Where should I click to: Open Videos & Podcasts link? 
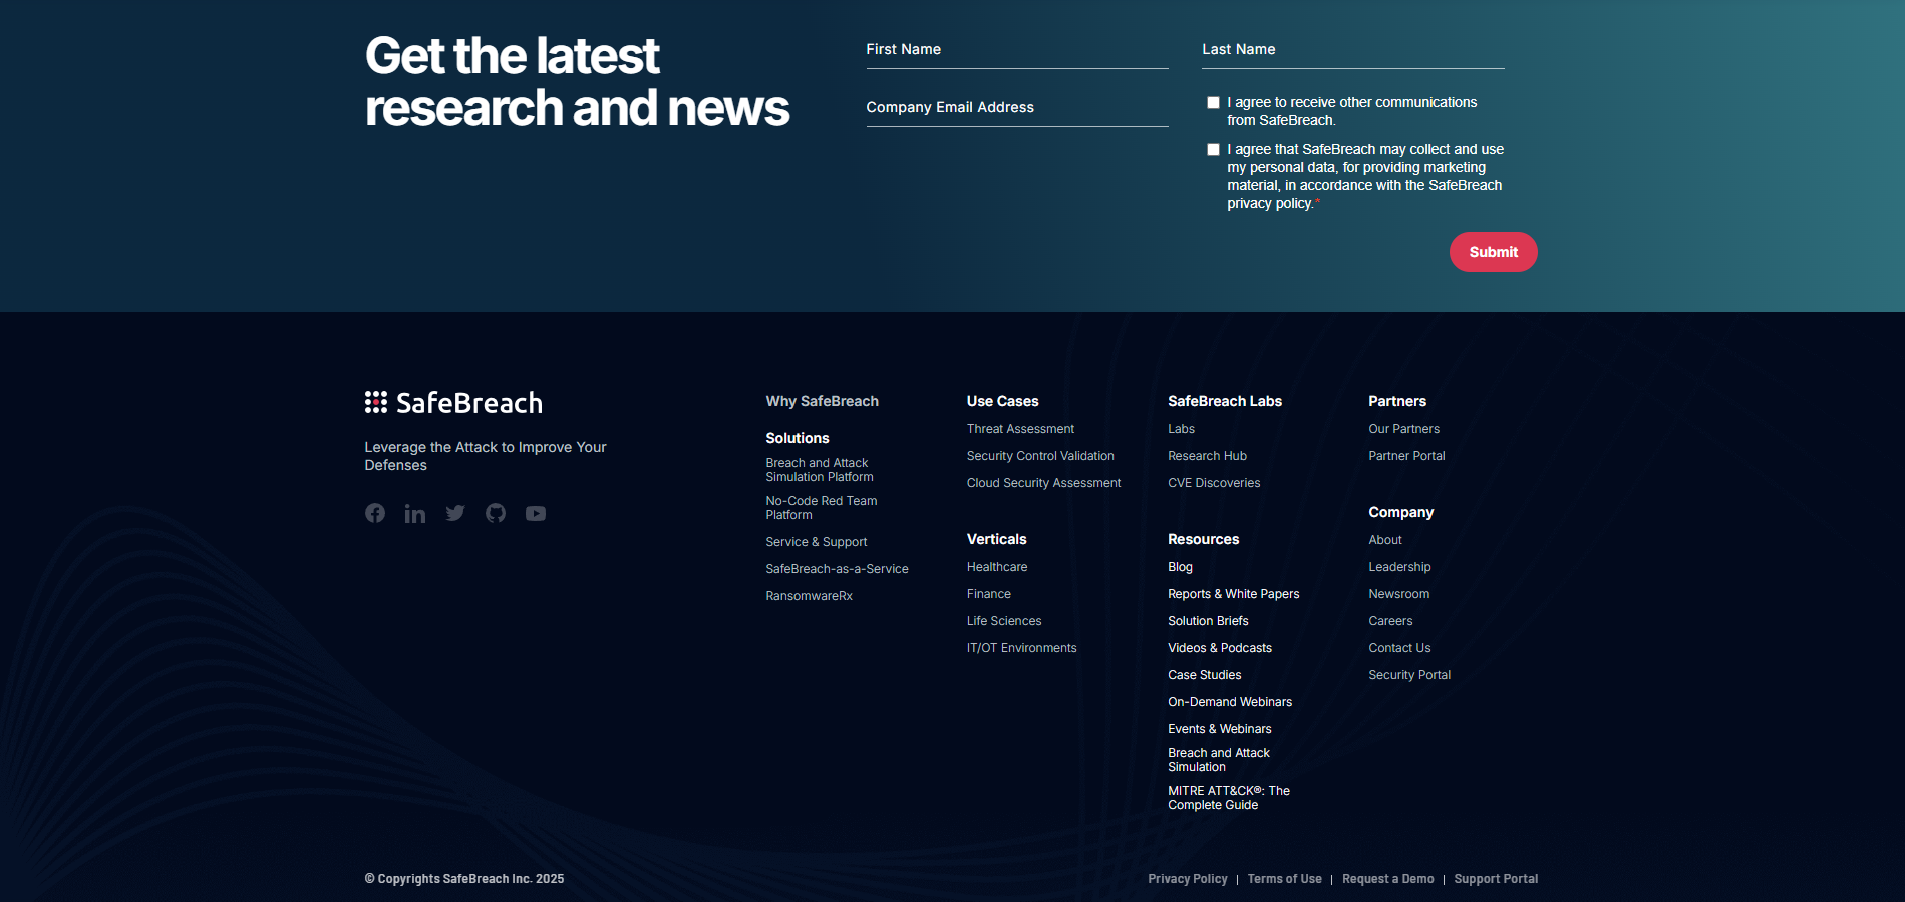point(1220,648)
